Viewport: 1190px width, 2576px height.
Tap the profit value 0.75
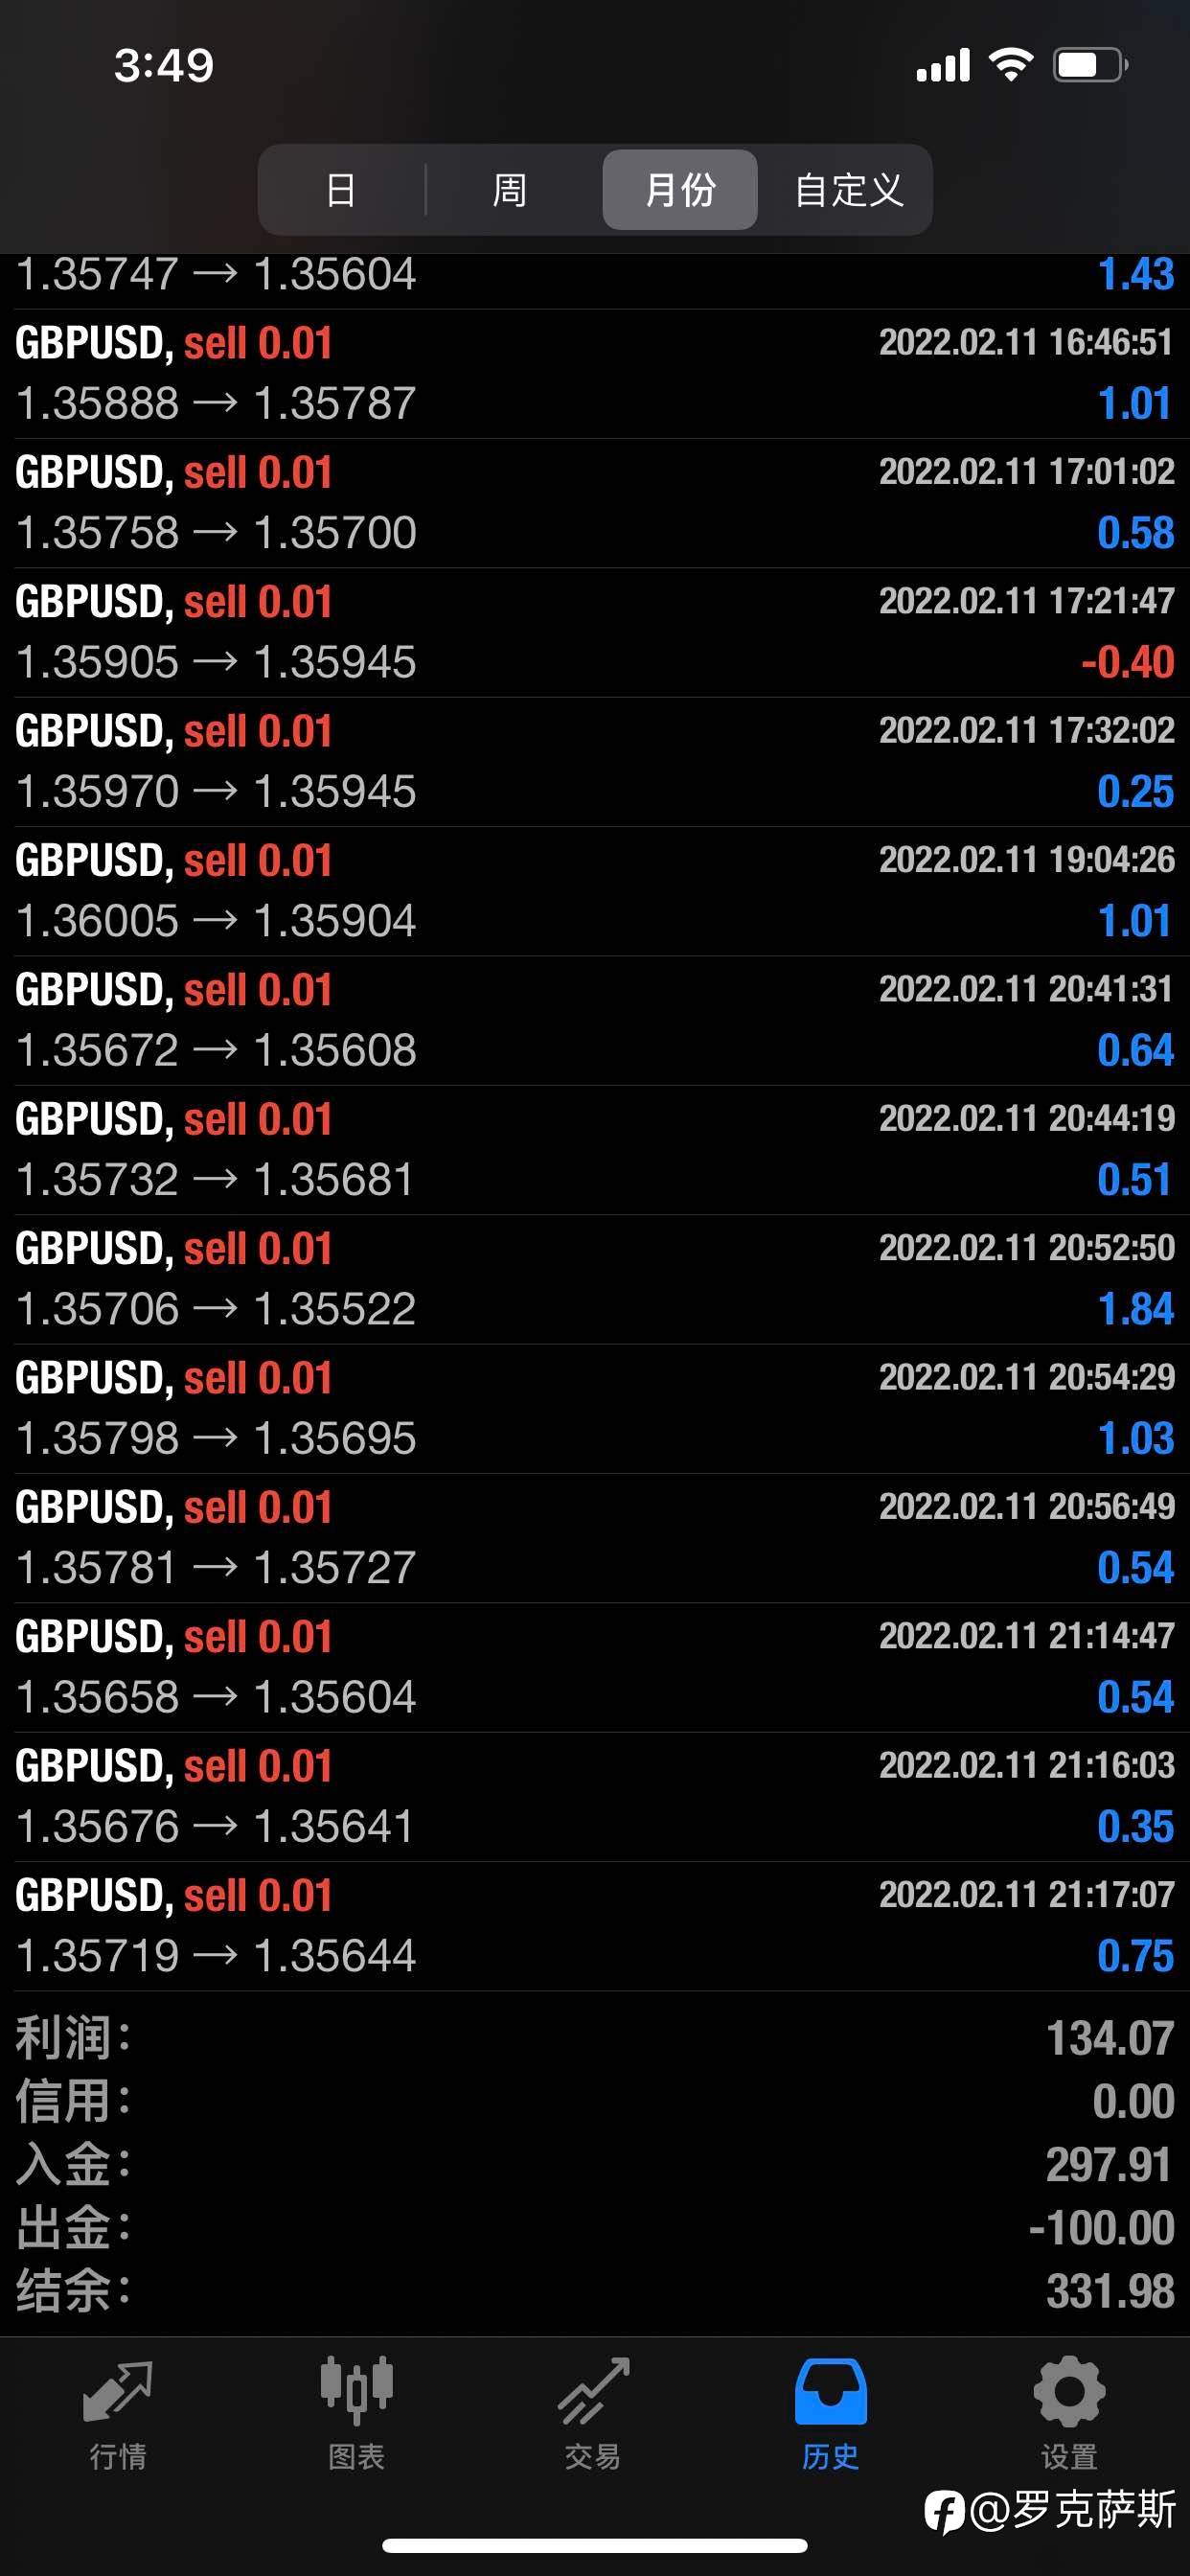(1135, 1956)
